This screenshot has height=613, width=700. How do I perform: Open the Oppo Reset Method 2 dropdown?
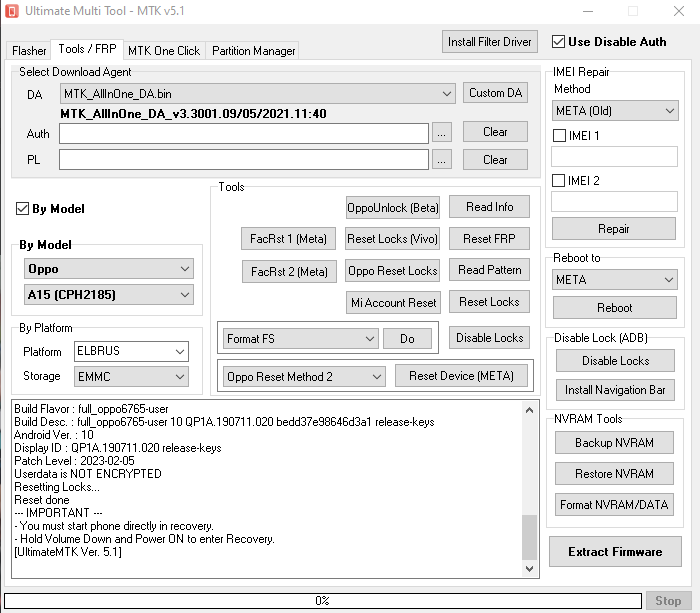pos(304,376)
